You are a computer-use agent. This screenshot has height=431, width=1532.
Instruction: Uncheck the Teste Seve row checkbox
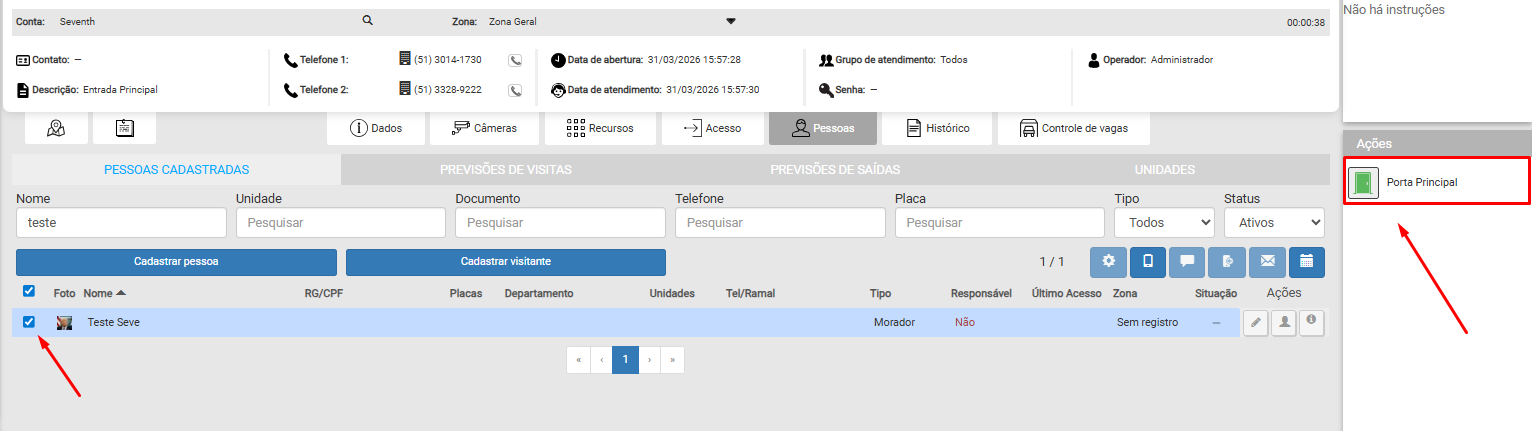pos(29,322)
